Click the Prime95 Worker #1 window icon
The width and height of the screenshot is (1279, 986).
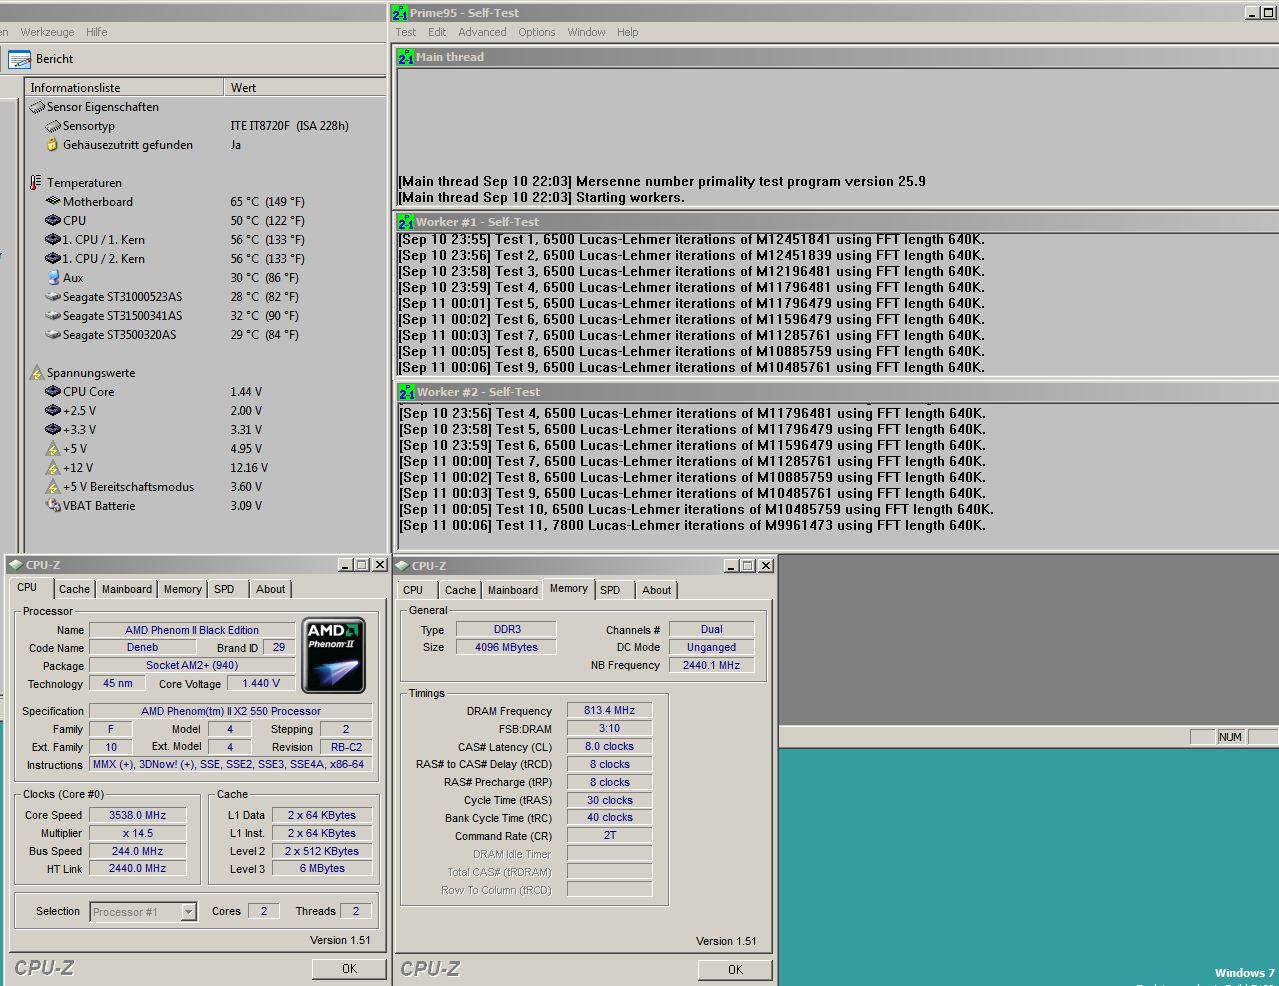point(406,222)
